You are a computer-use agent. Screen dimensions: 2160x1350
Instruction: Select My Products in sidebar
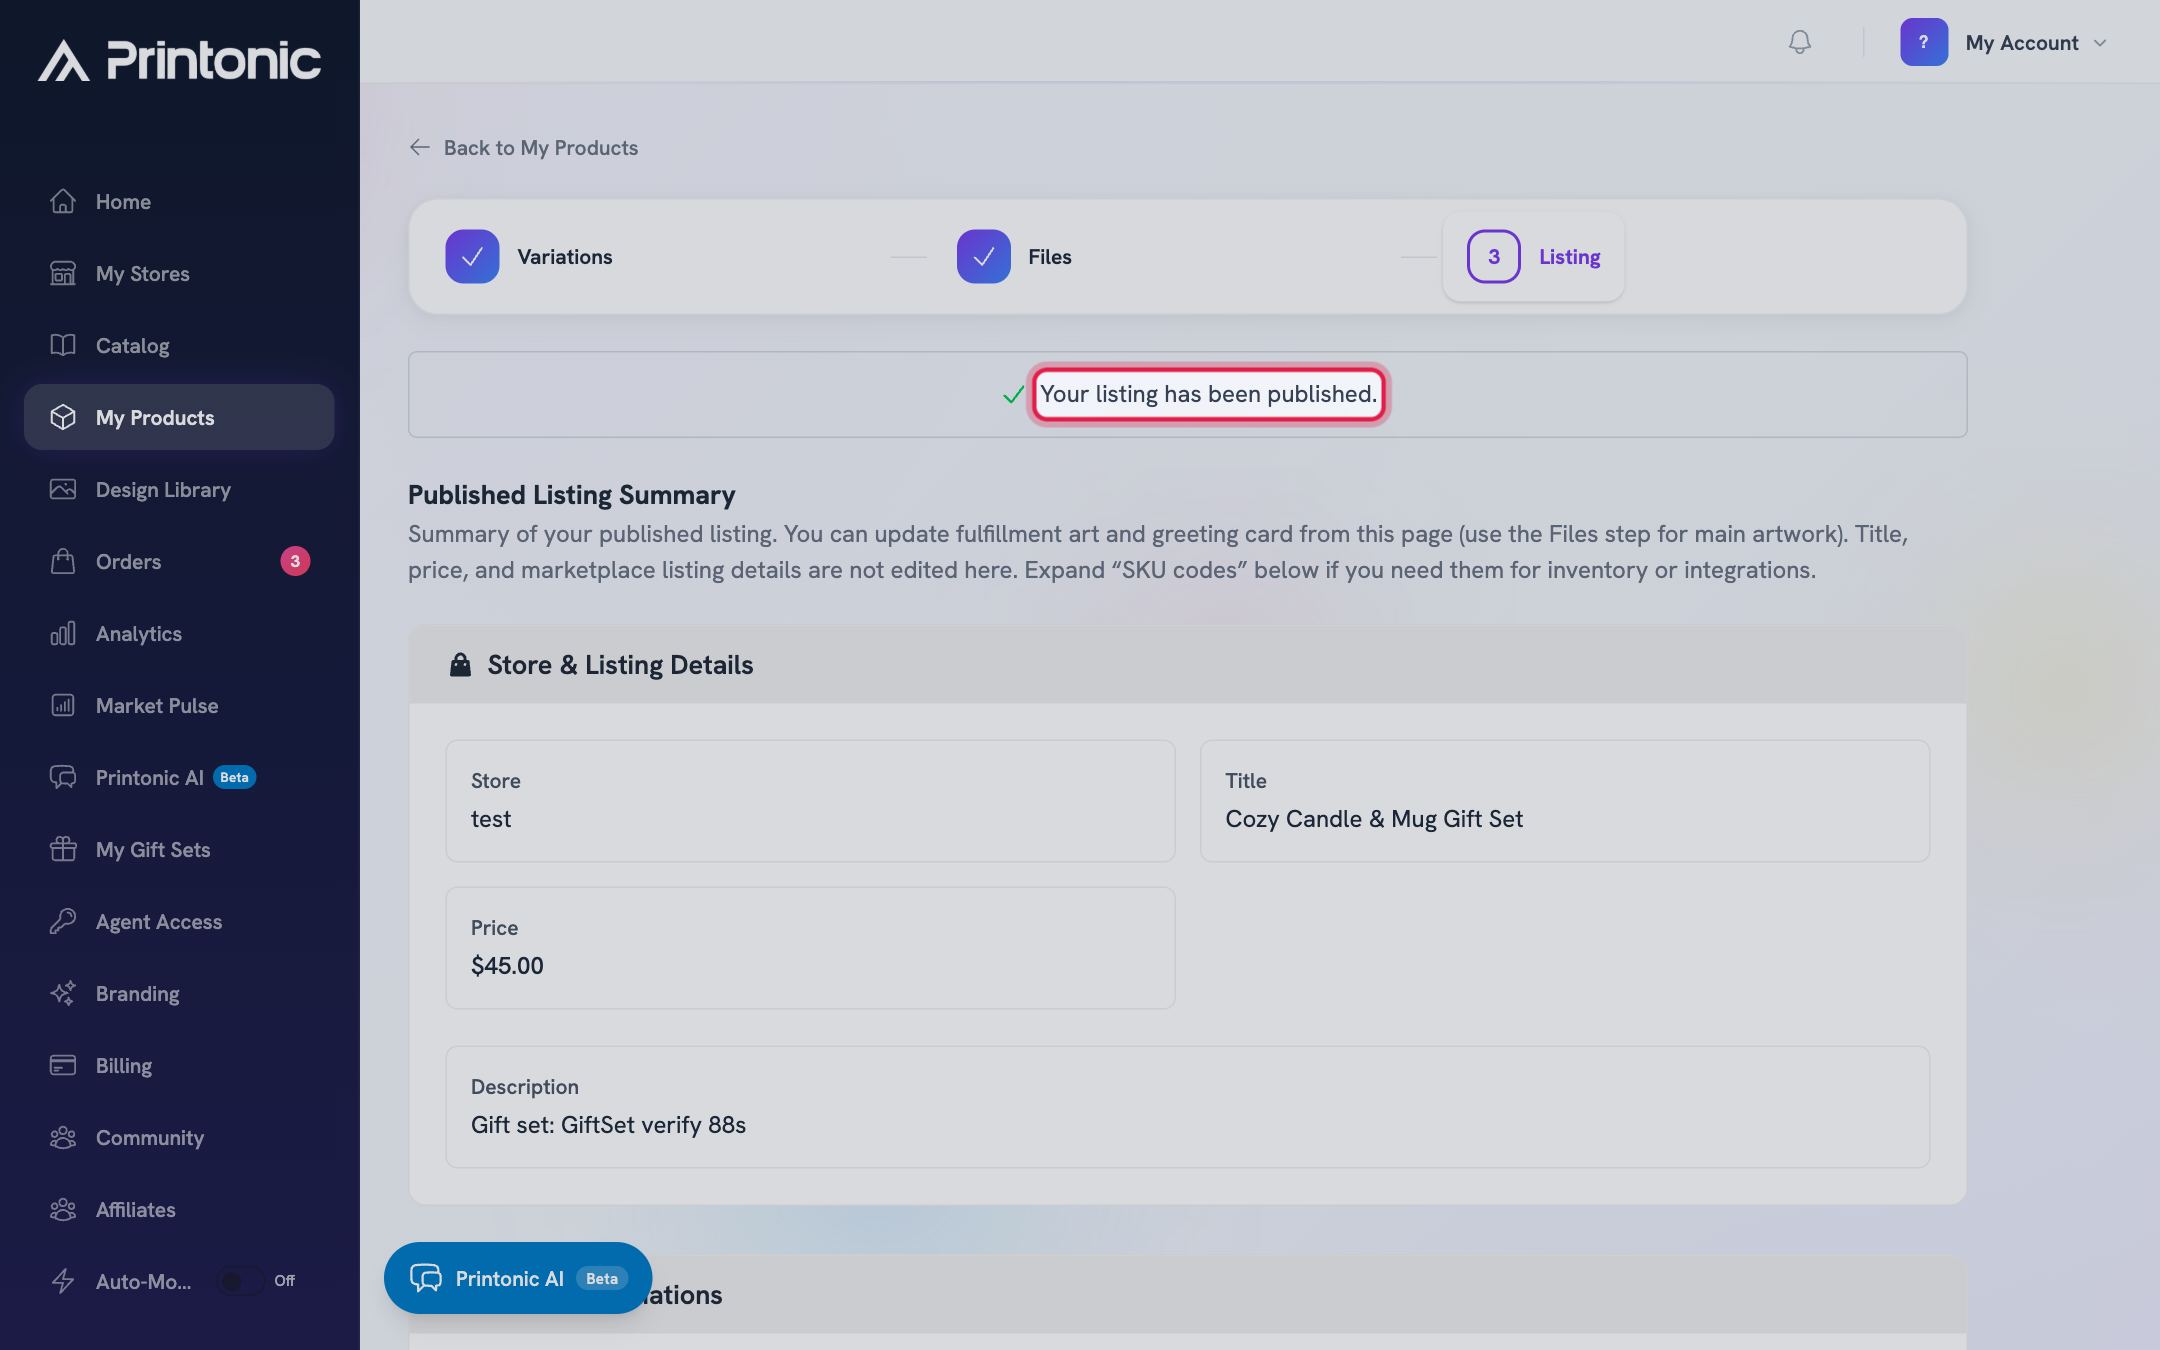[x=179, y=417]
